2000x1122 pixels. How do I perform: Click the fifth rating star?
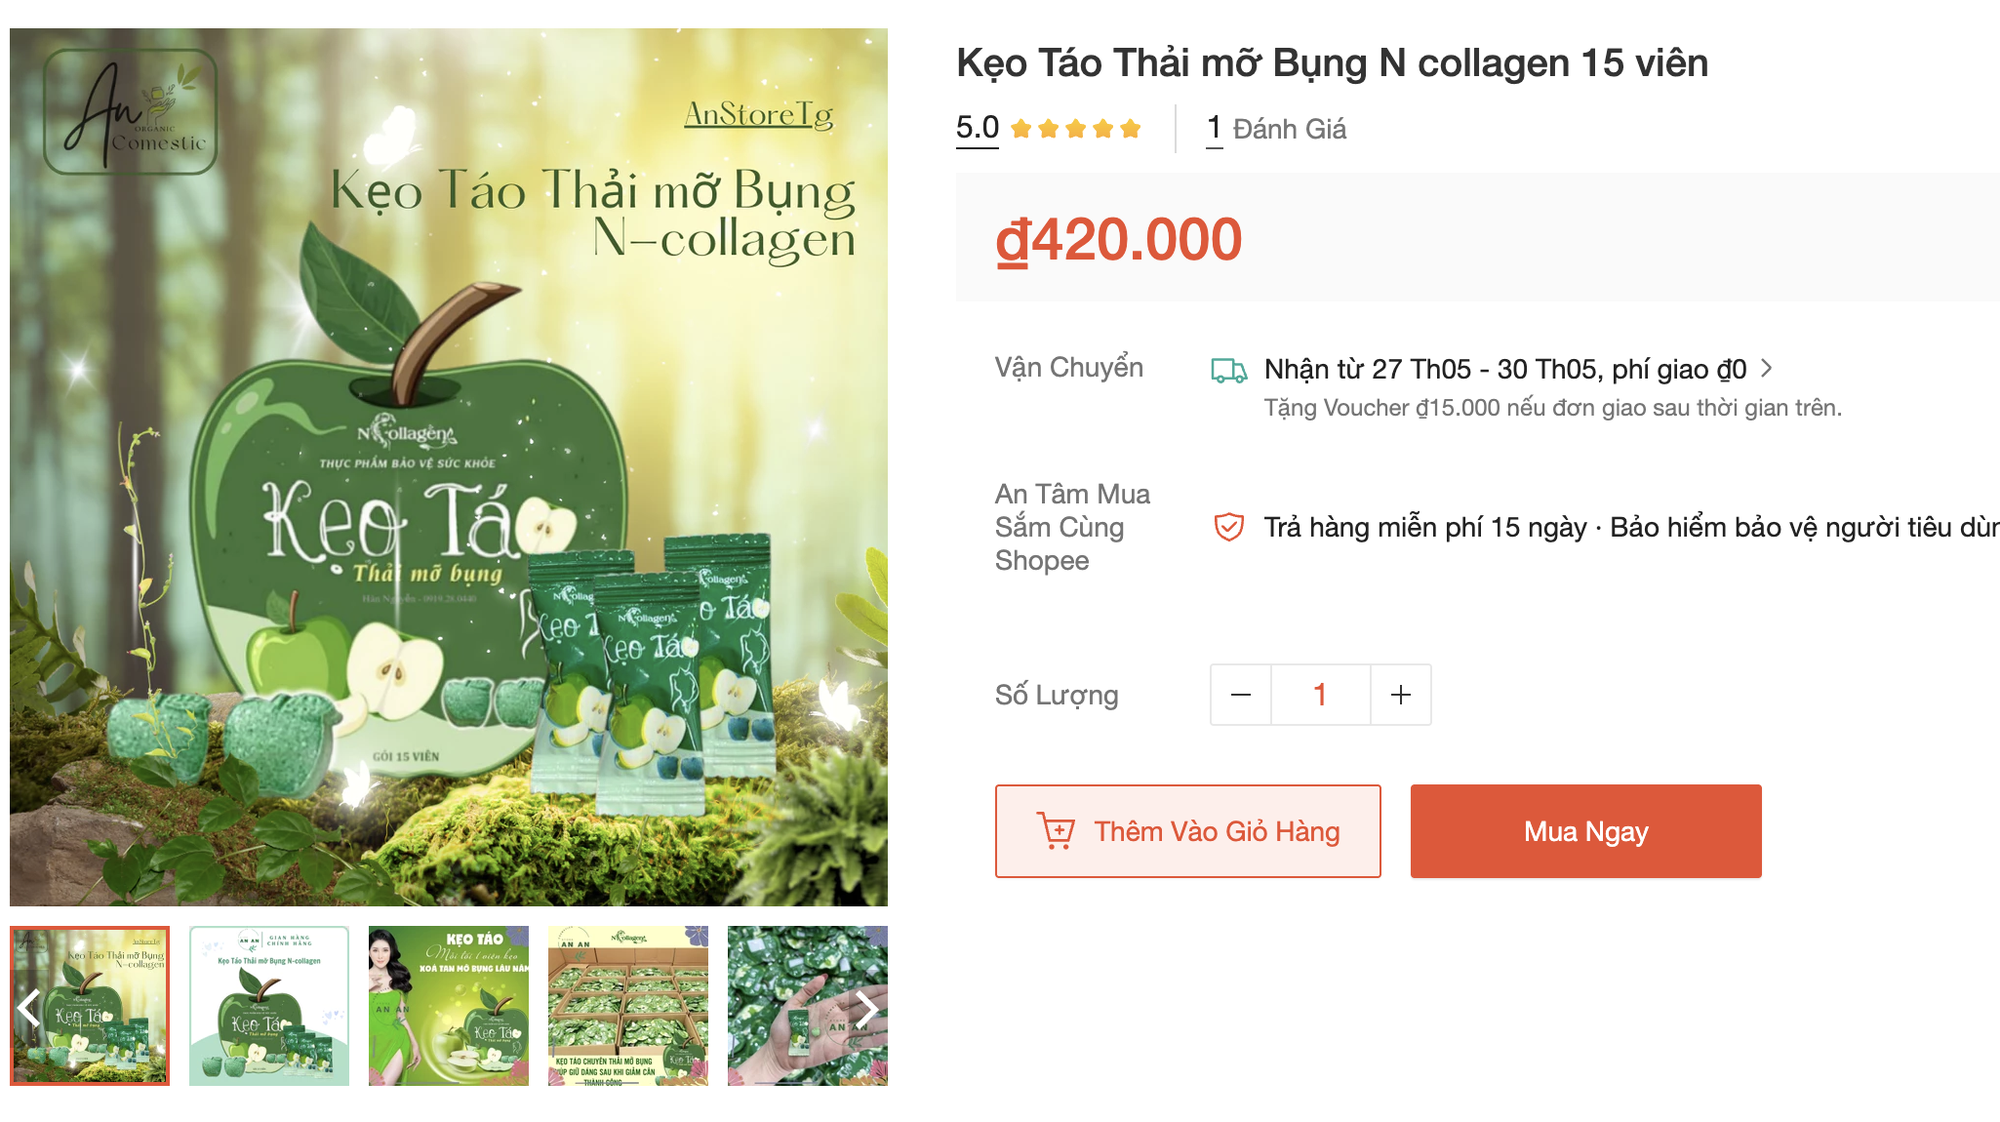click(x=1131, y=128)
